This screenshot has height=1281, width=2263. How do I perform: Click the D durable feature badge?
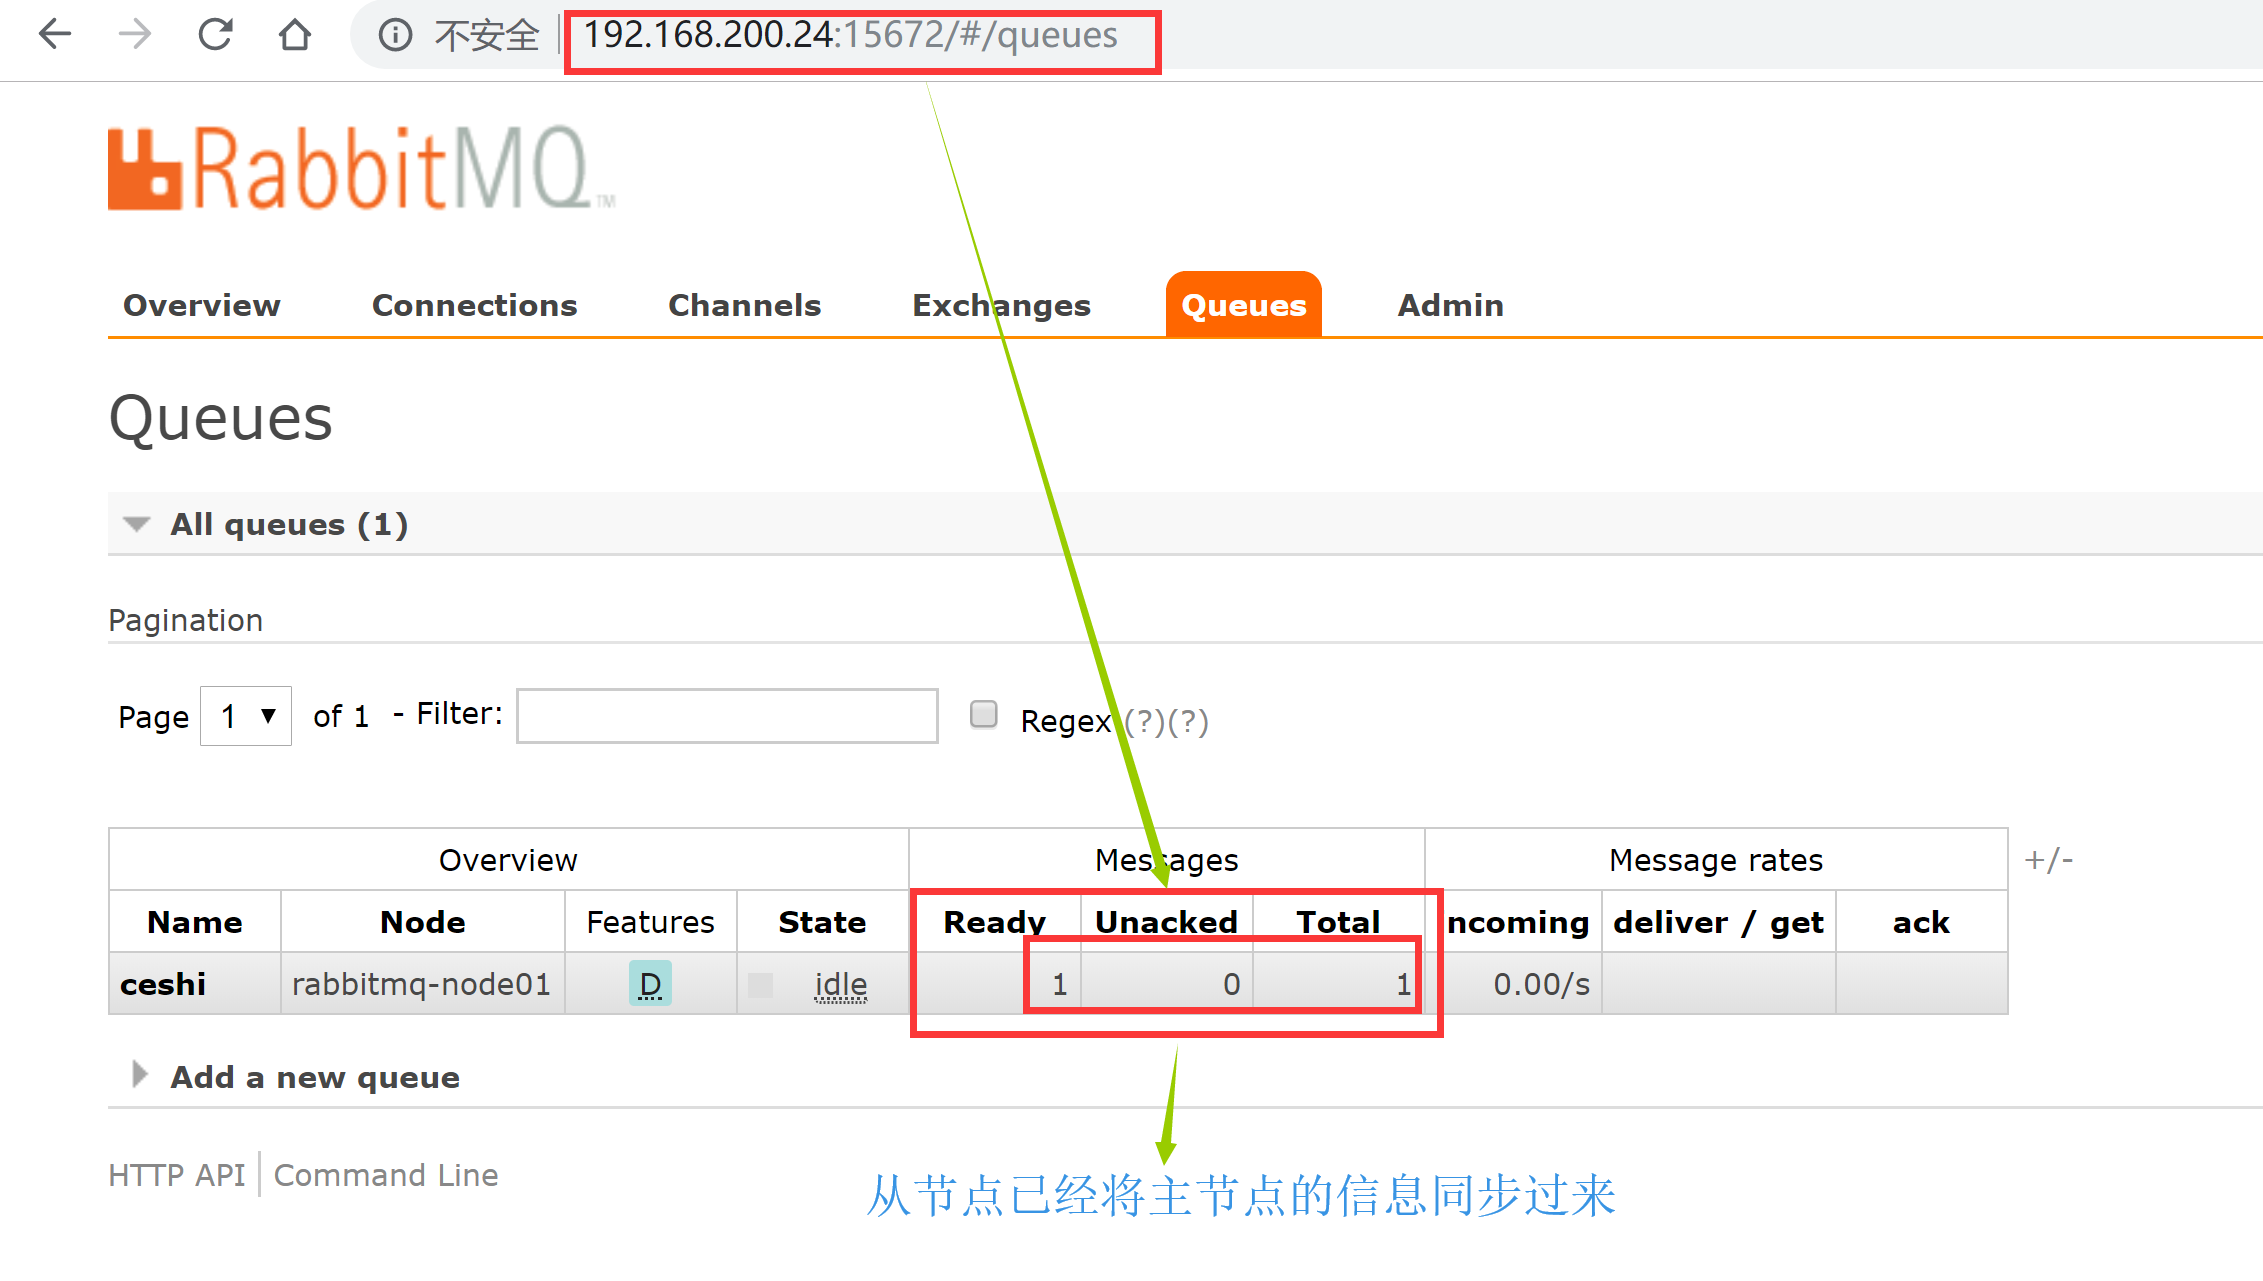(x=650, y=984)
